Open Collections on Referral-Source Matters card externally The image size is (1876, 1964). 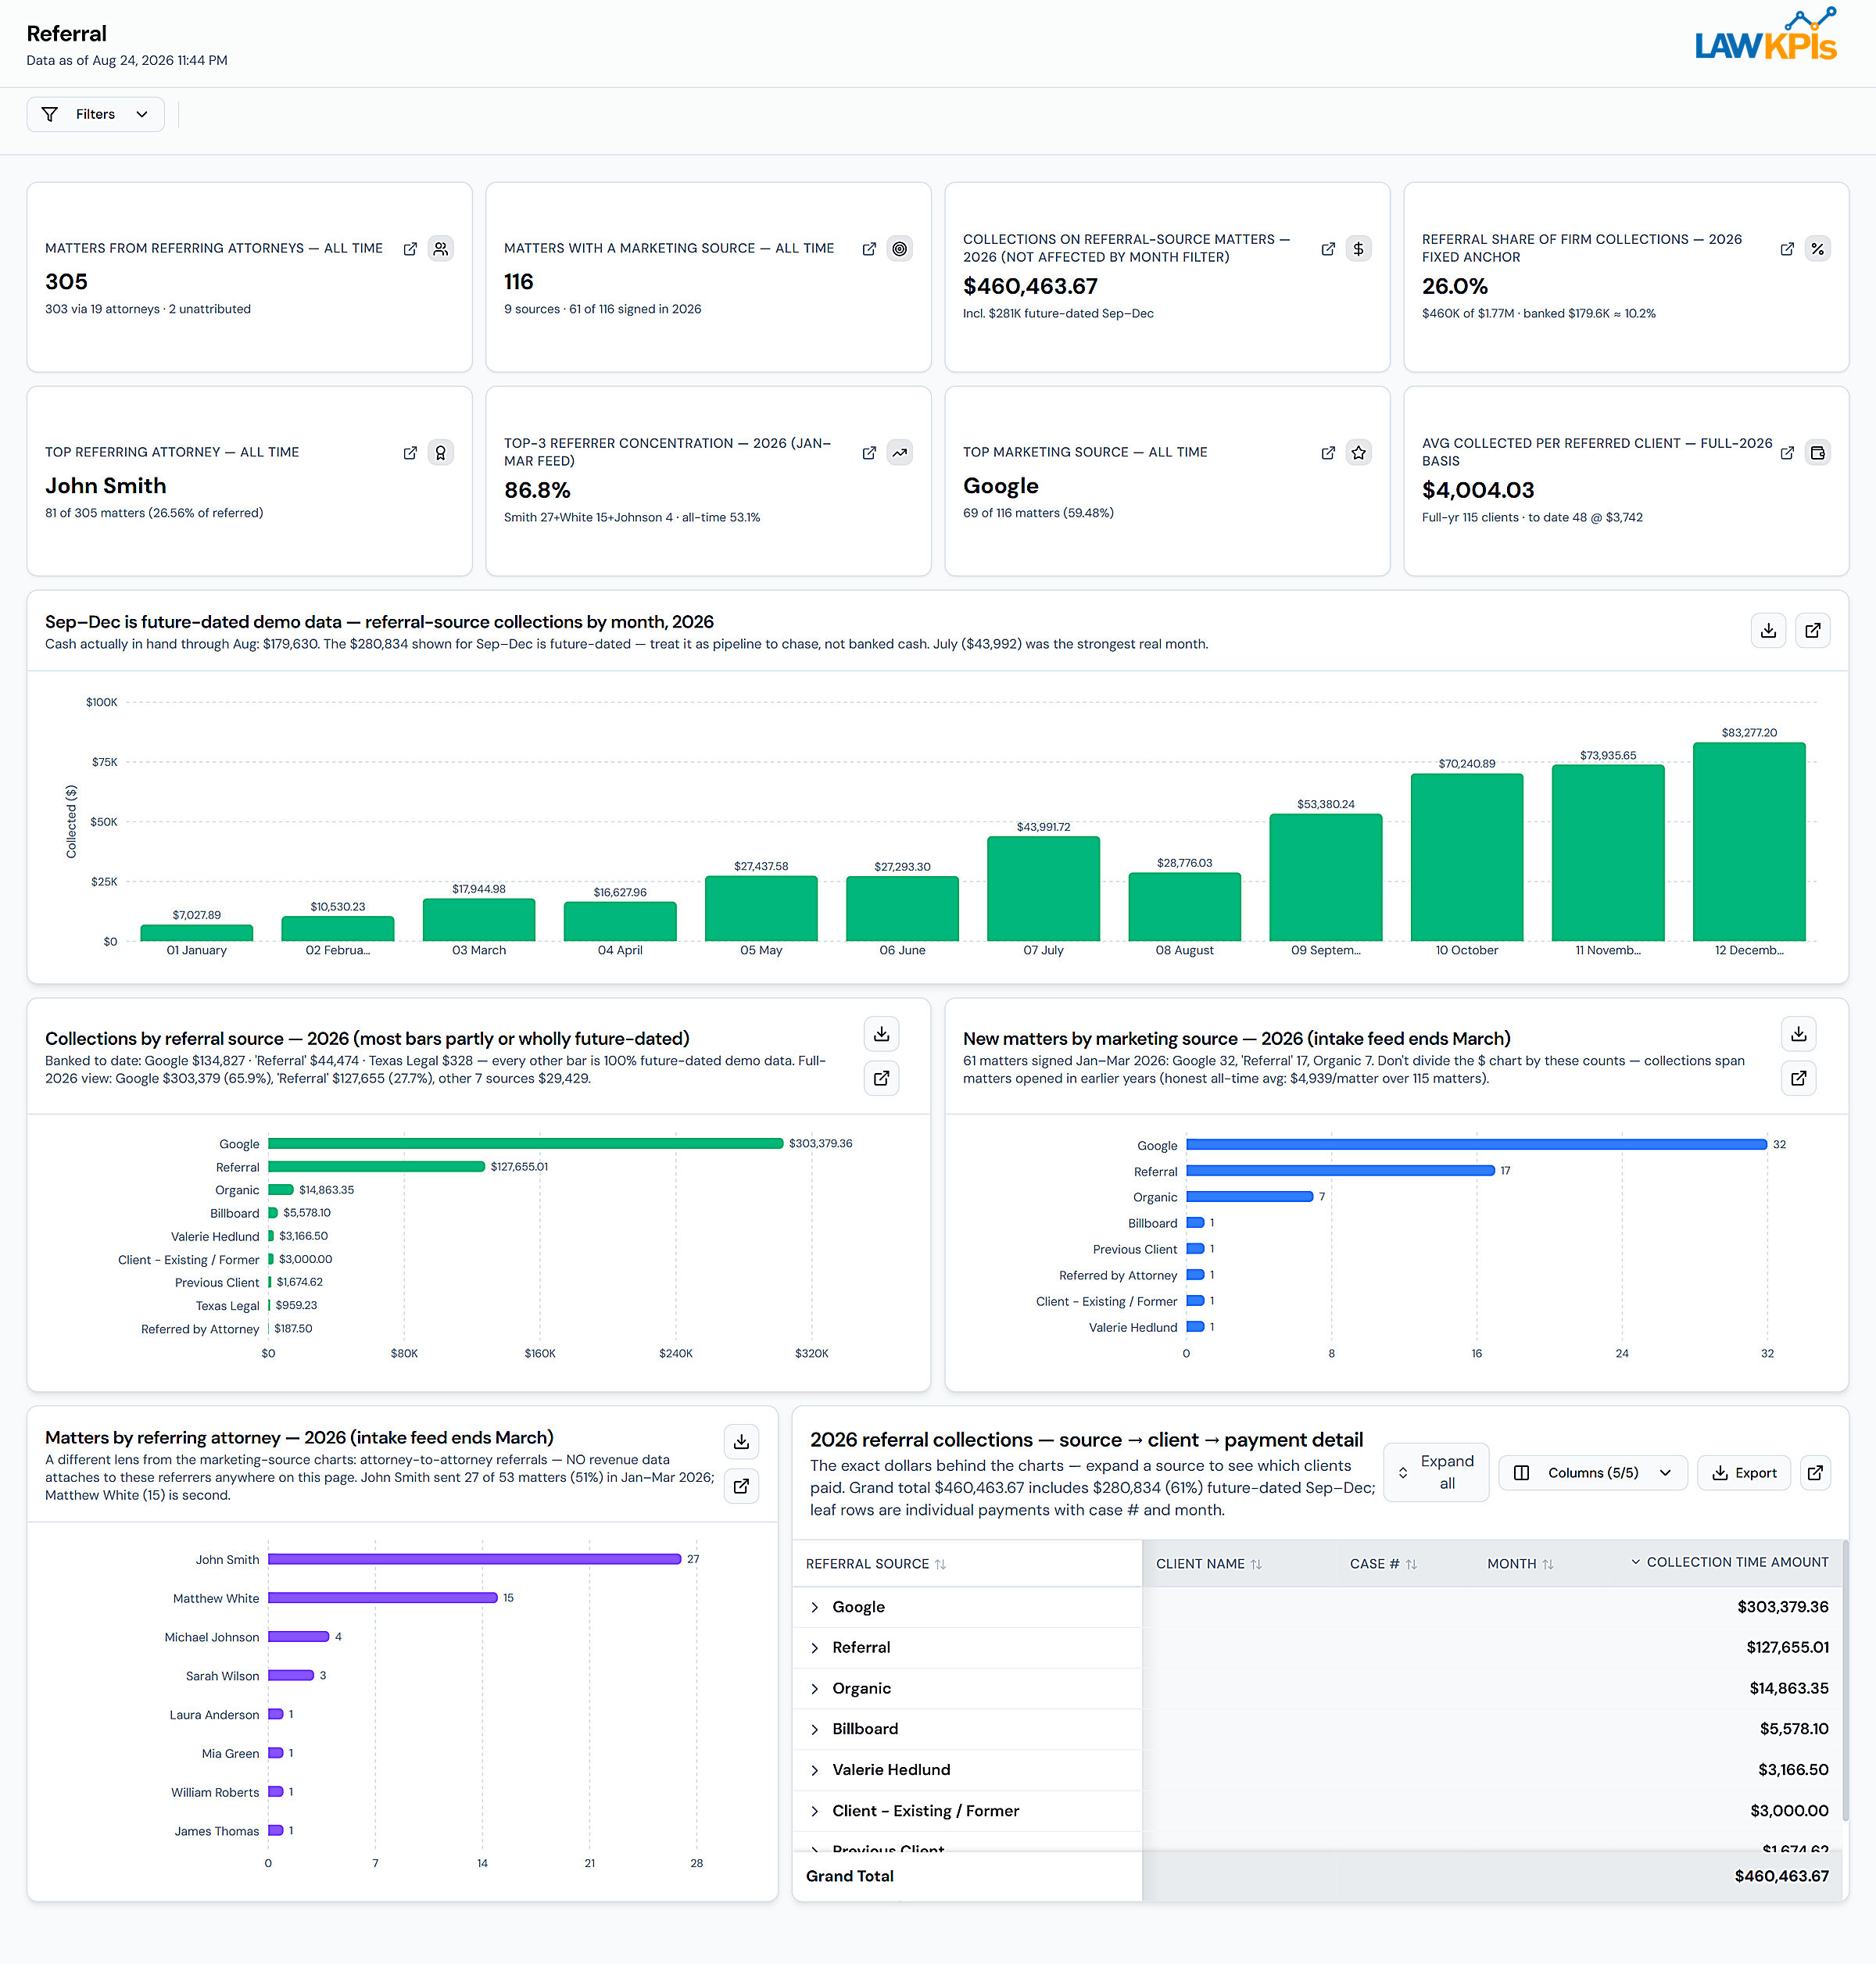coord(1328,249)
